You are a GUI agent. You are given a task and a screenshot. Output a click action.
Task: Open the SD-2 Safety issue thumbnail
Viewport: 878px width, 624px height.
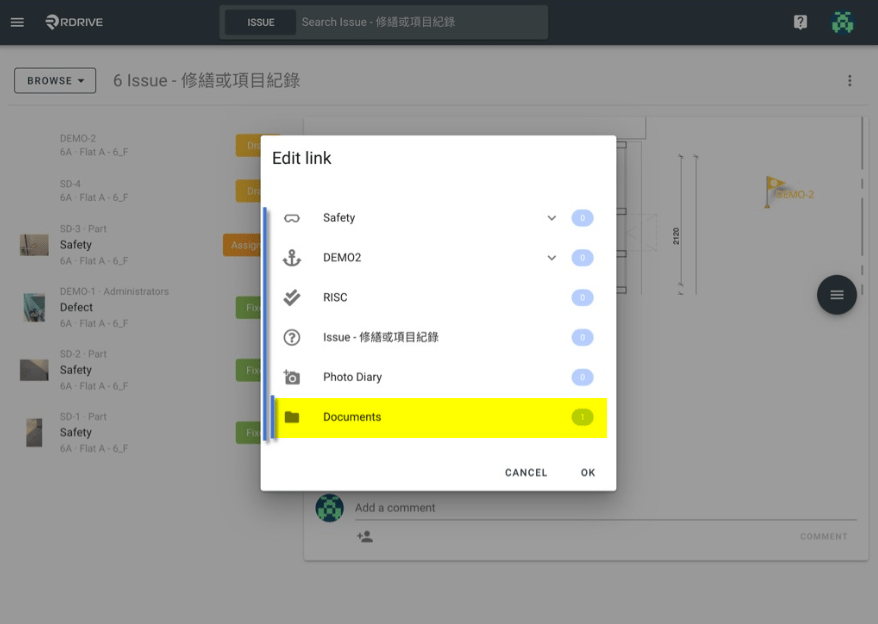click(x=34, y=370)
